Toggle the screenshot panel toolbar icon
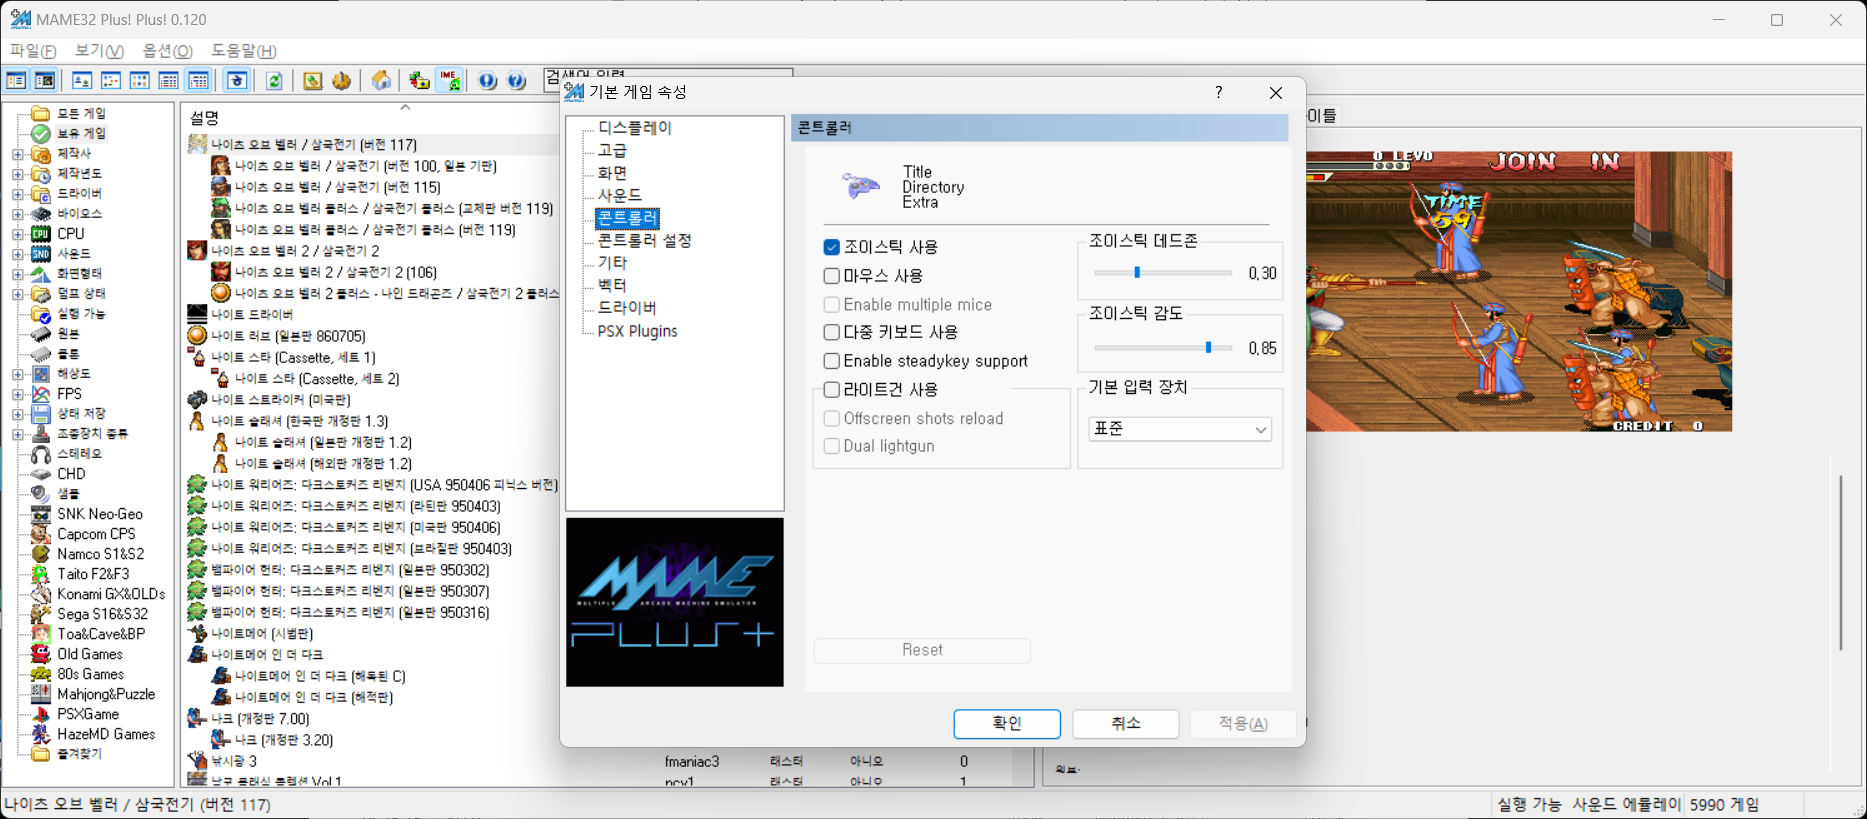The height and width of the screenshot is (819, 1867). pos(45,81)
